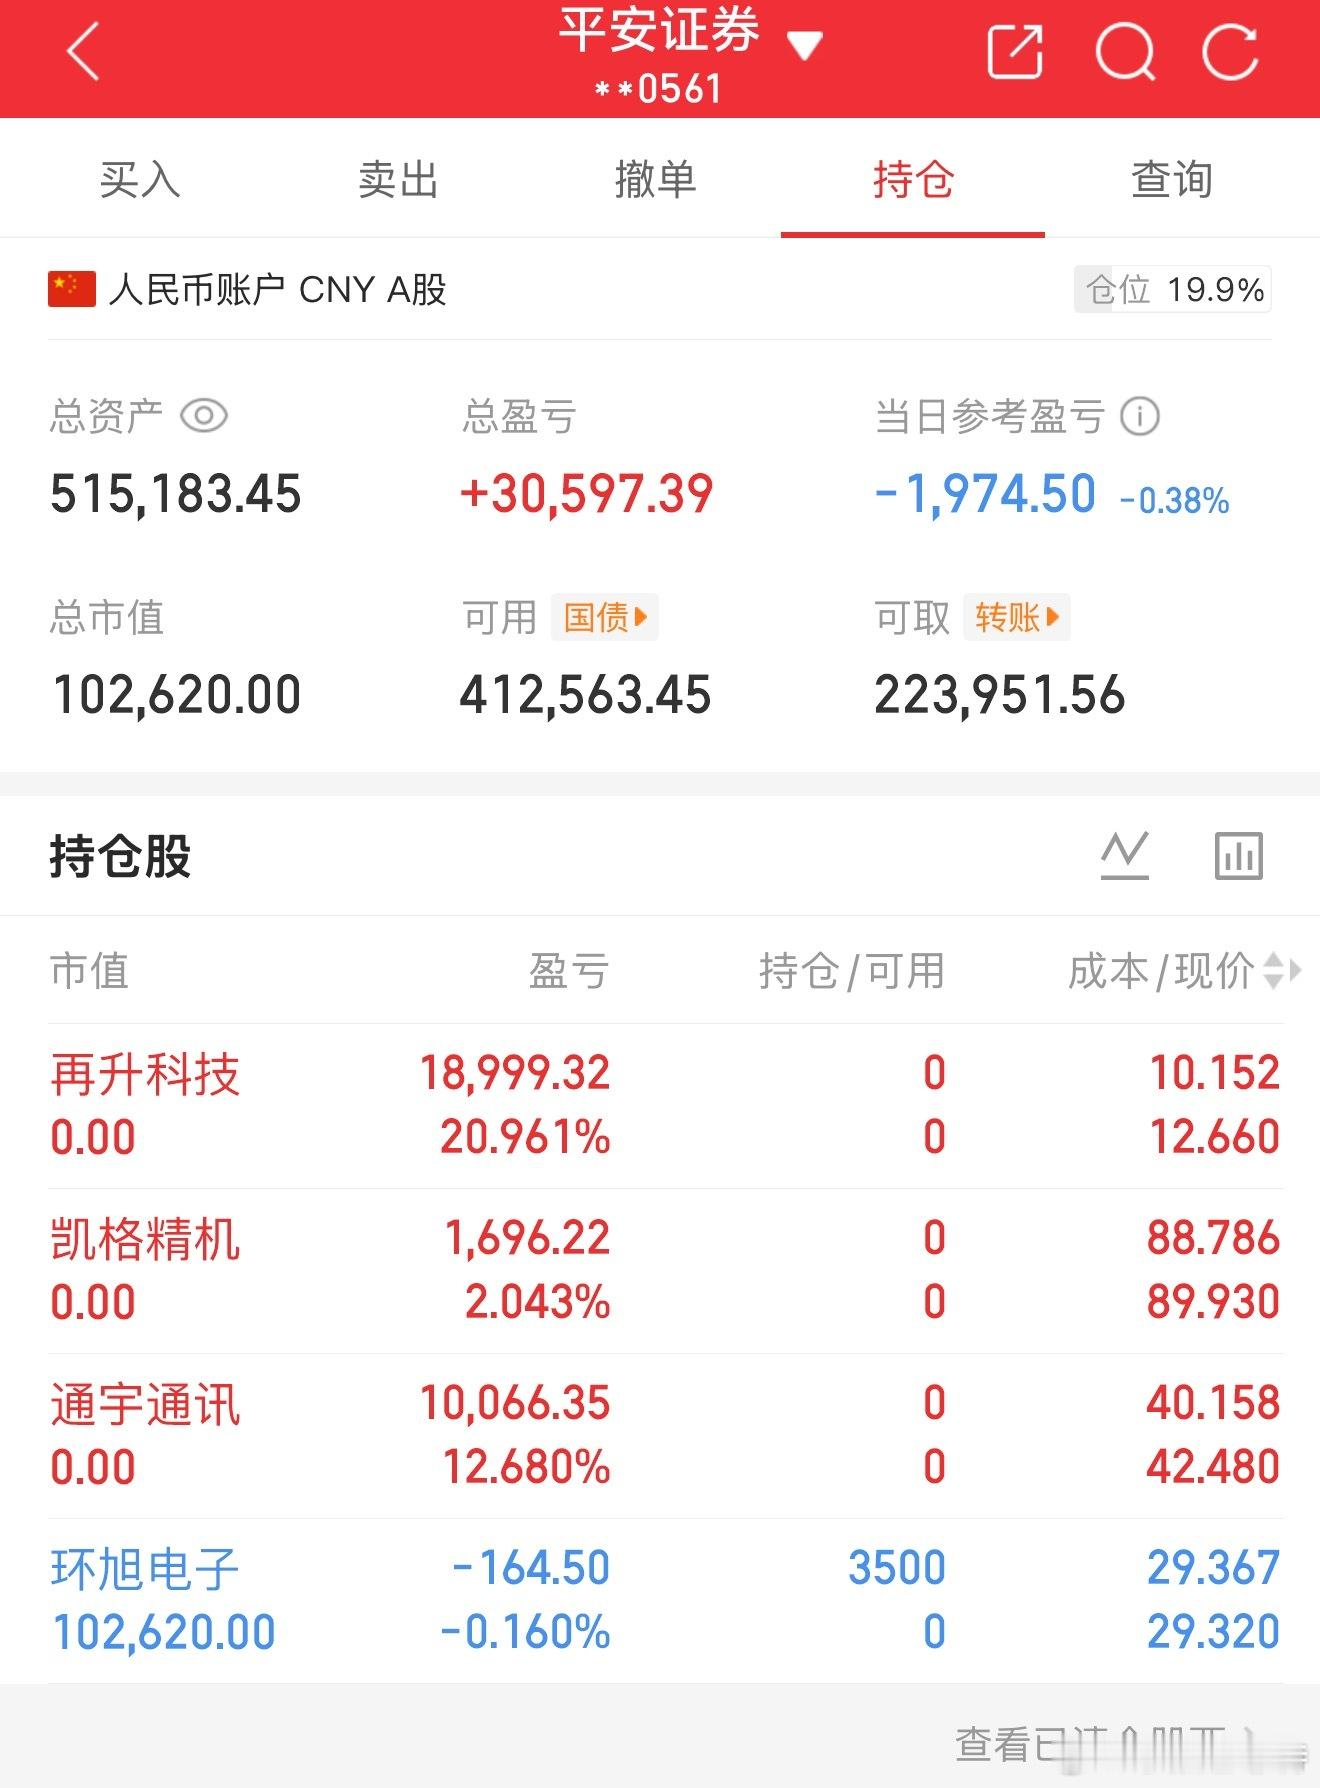Switch to the 撤单 tab
The image size is (1320, 1788).
tap(655, 180)
